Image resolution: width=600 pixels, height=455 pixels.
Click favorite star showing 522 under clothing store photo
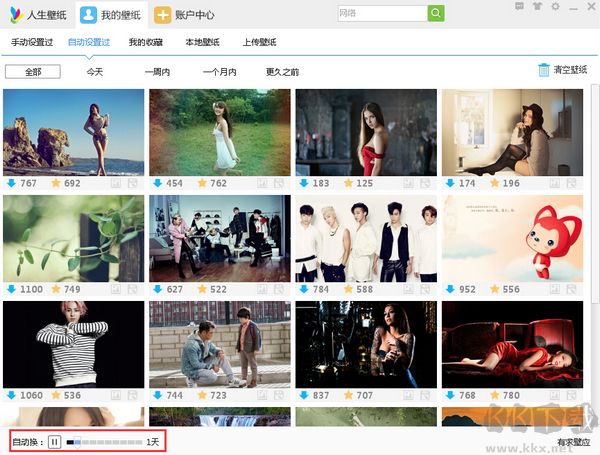[x=202, y=289]
